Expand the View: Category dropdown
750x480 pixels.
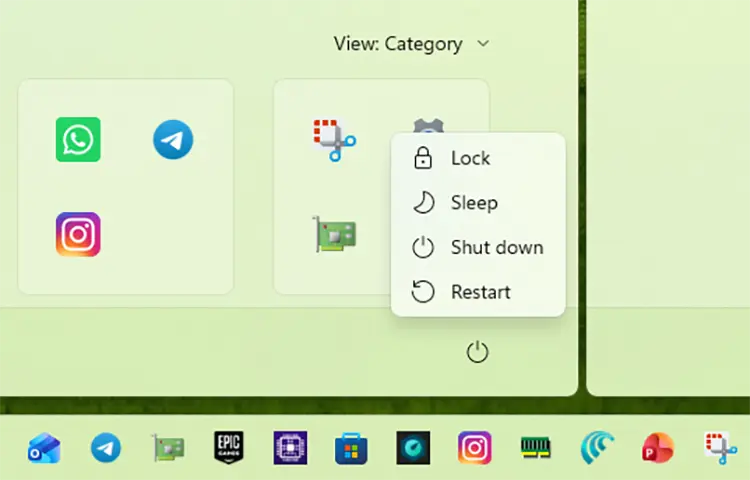click(411, 44)
